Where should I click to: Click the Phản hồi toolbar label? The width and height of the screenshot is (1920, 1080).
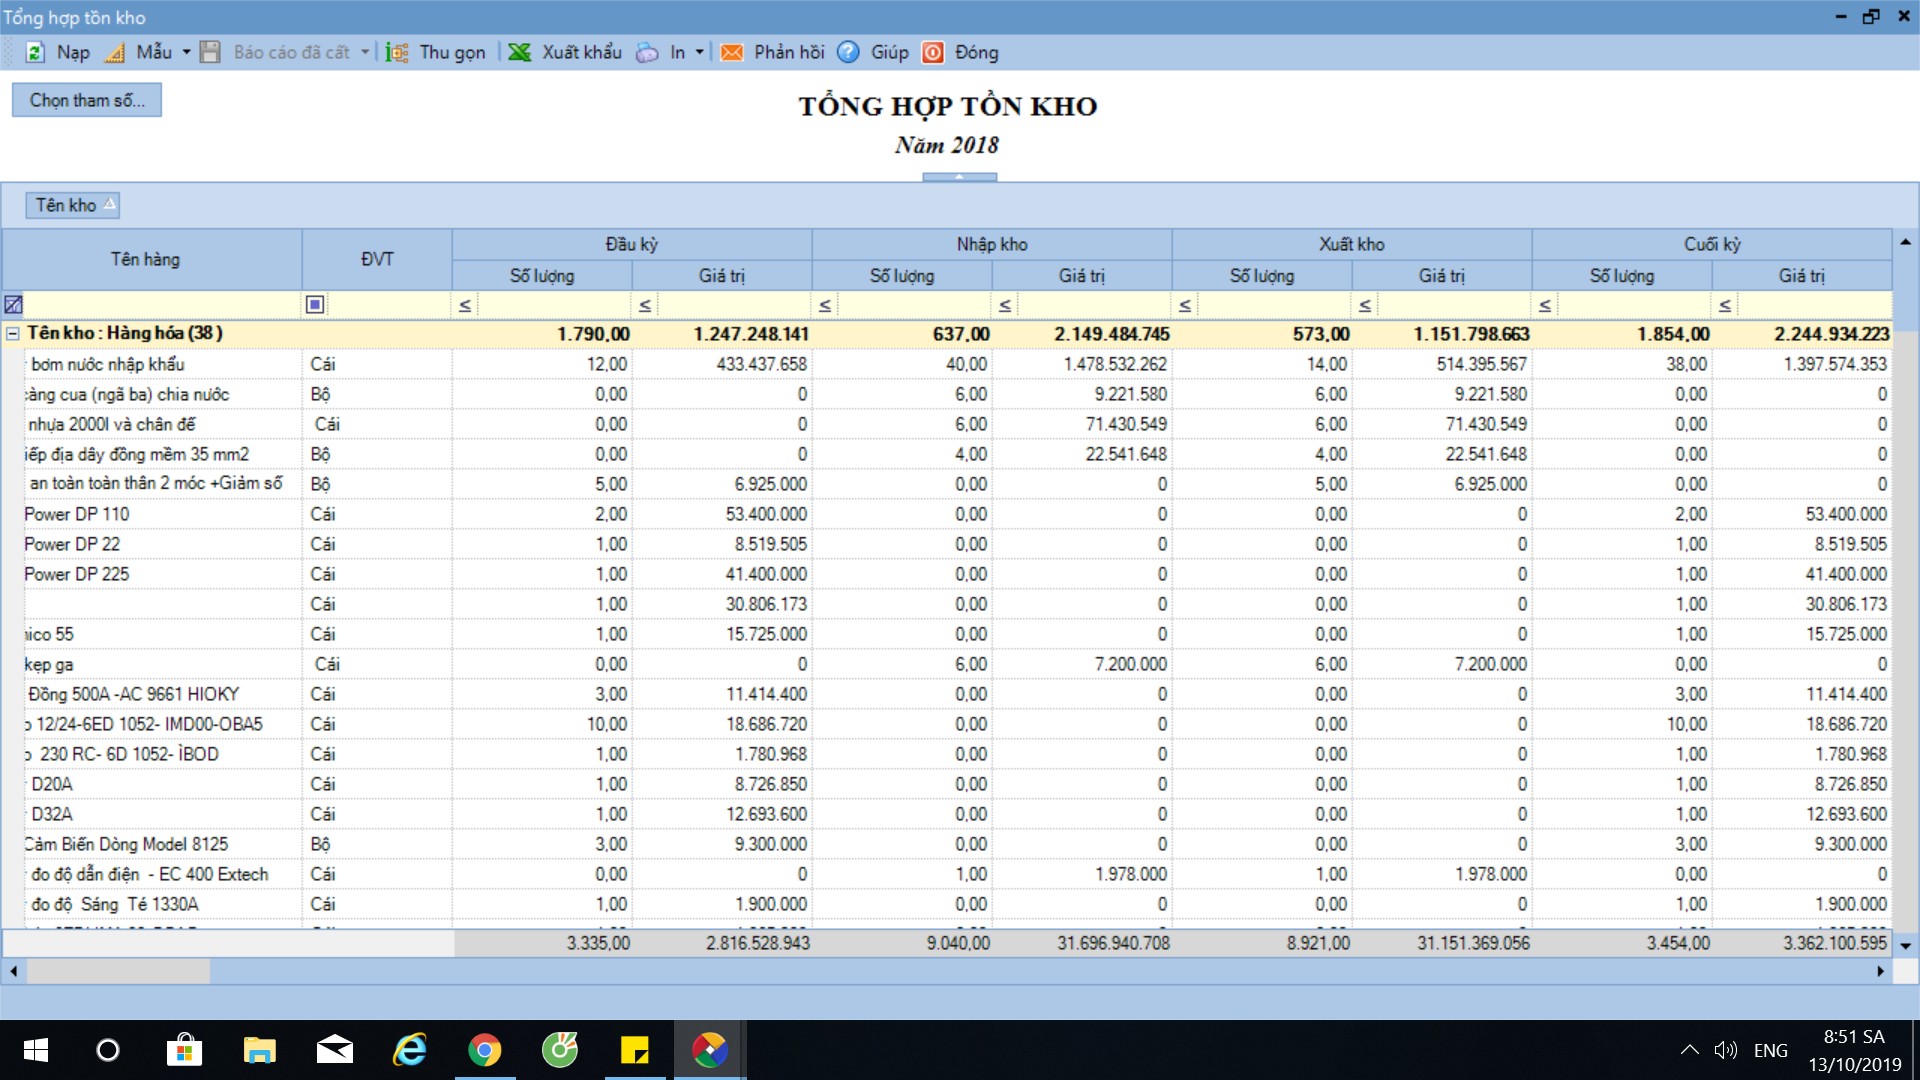click(x=789, y=53)
